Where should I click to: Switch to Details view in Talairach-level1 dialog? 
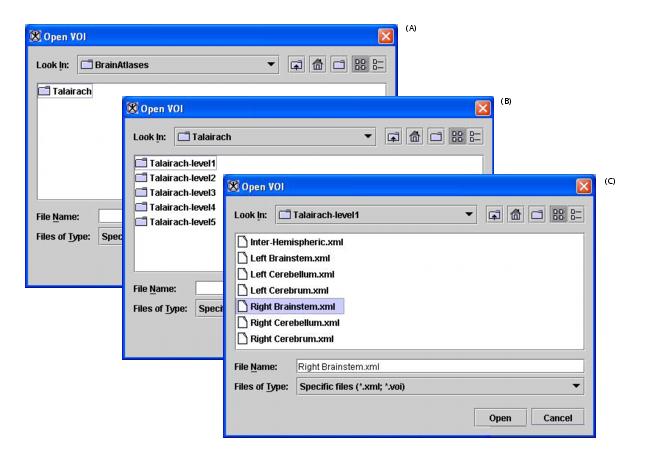pos(575,215)
